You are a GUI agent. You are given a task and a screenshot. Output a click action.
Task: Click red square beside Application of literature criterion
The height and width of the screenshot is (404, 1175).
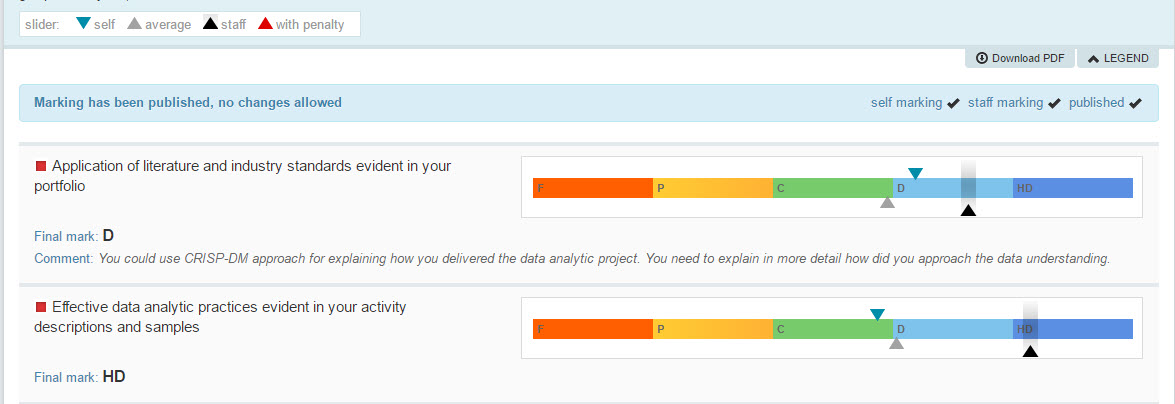pyautogui.click(x=41, y=166)
